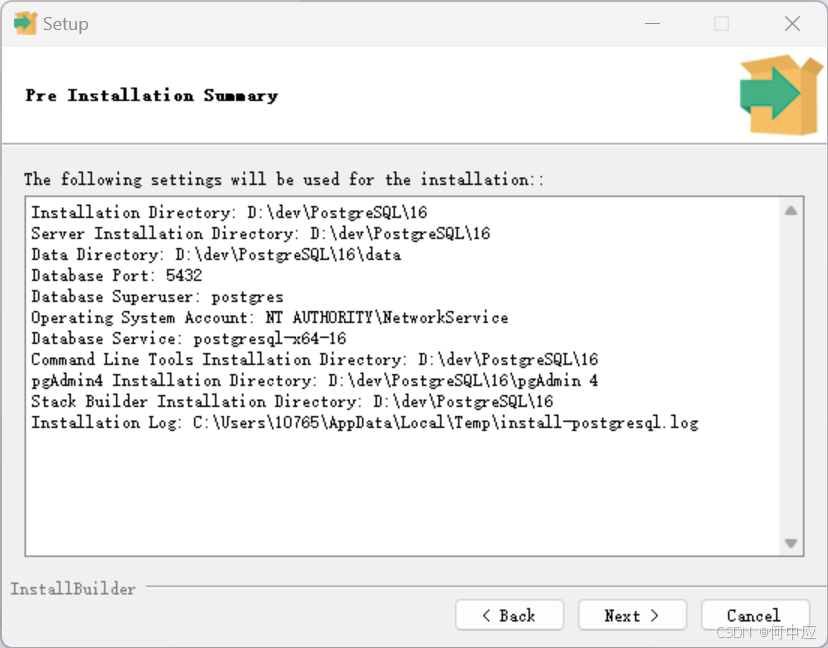Image resolution: width=828 pixels, height=648 pixels.
Task: Select the 'Server Installation Directory' line
Action: click(x=260, y=233)
